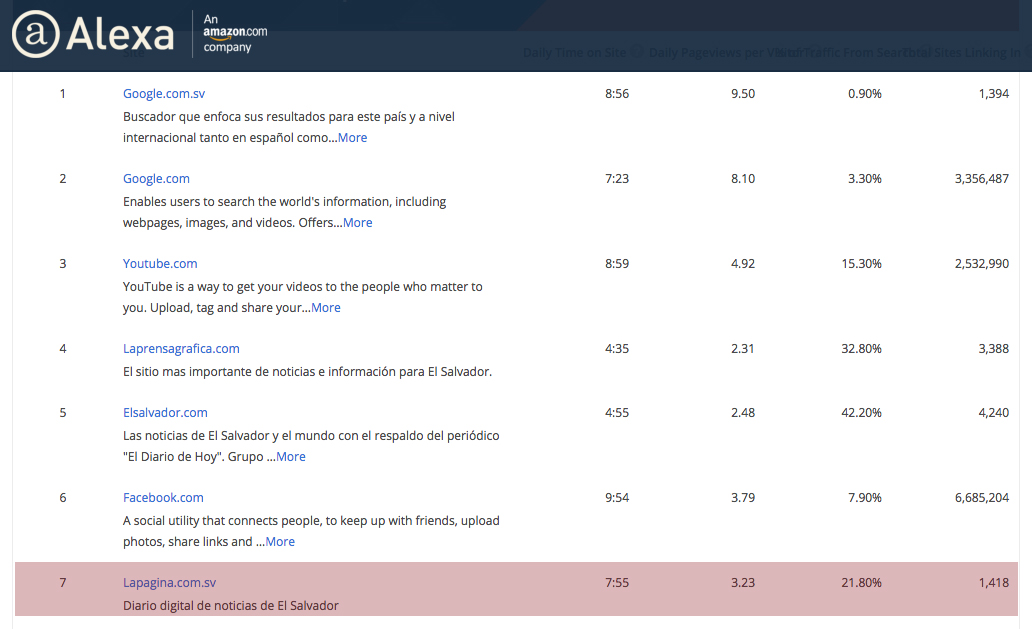This screenshot has height=629, width=1032.
Task: Open the Google.com site link
Action: [156, 179]
